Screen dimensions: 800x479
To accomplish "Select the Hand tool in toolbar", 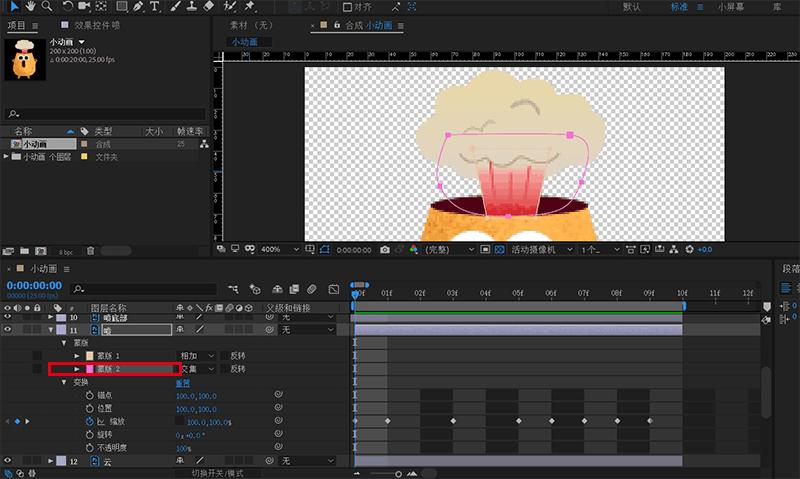I will [30, 7].
